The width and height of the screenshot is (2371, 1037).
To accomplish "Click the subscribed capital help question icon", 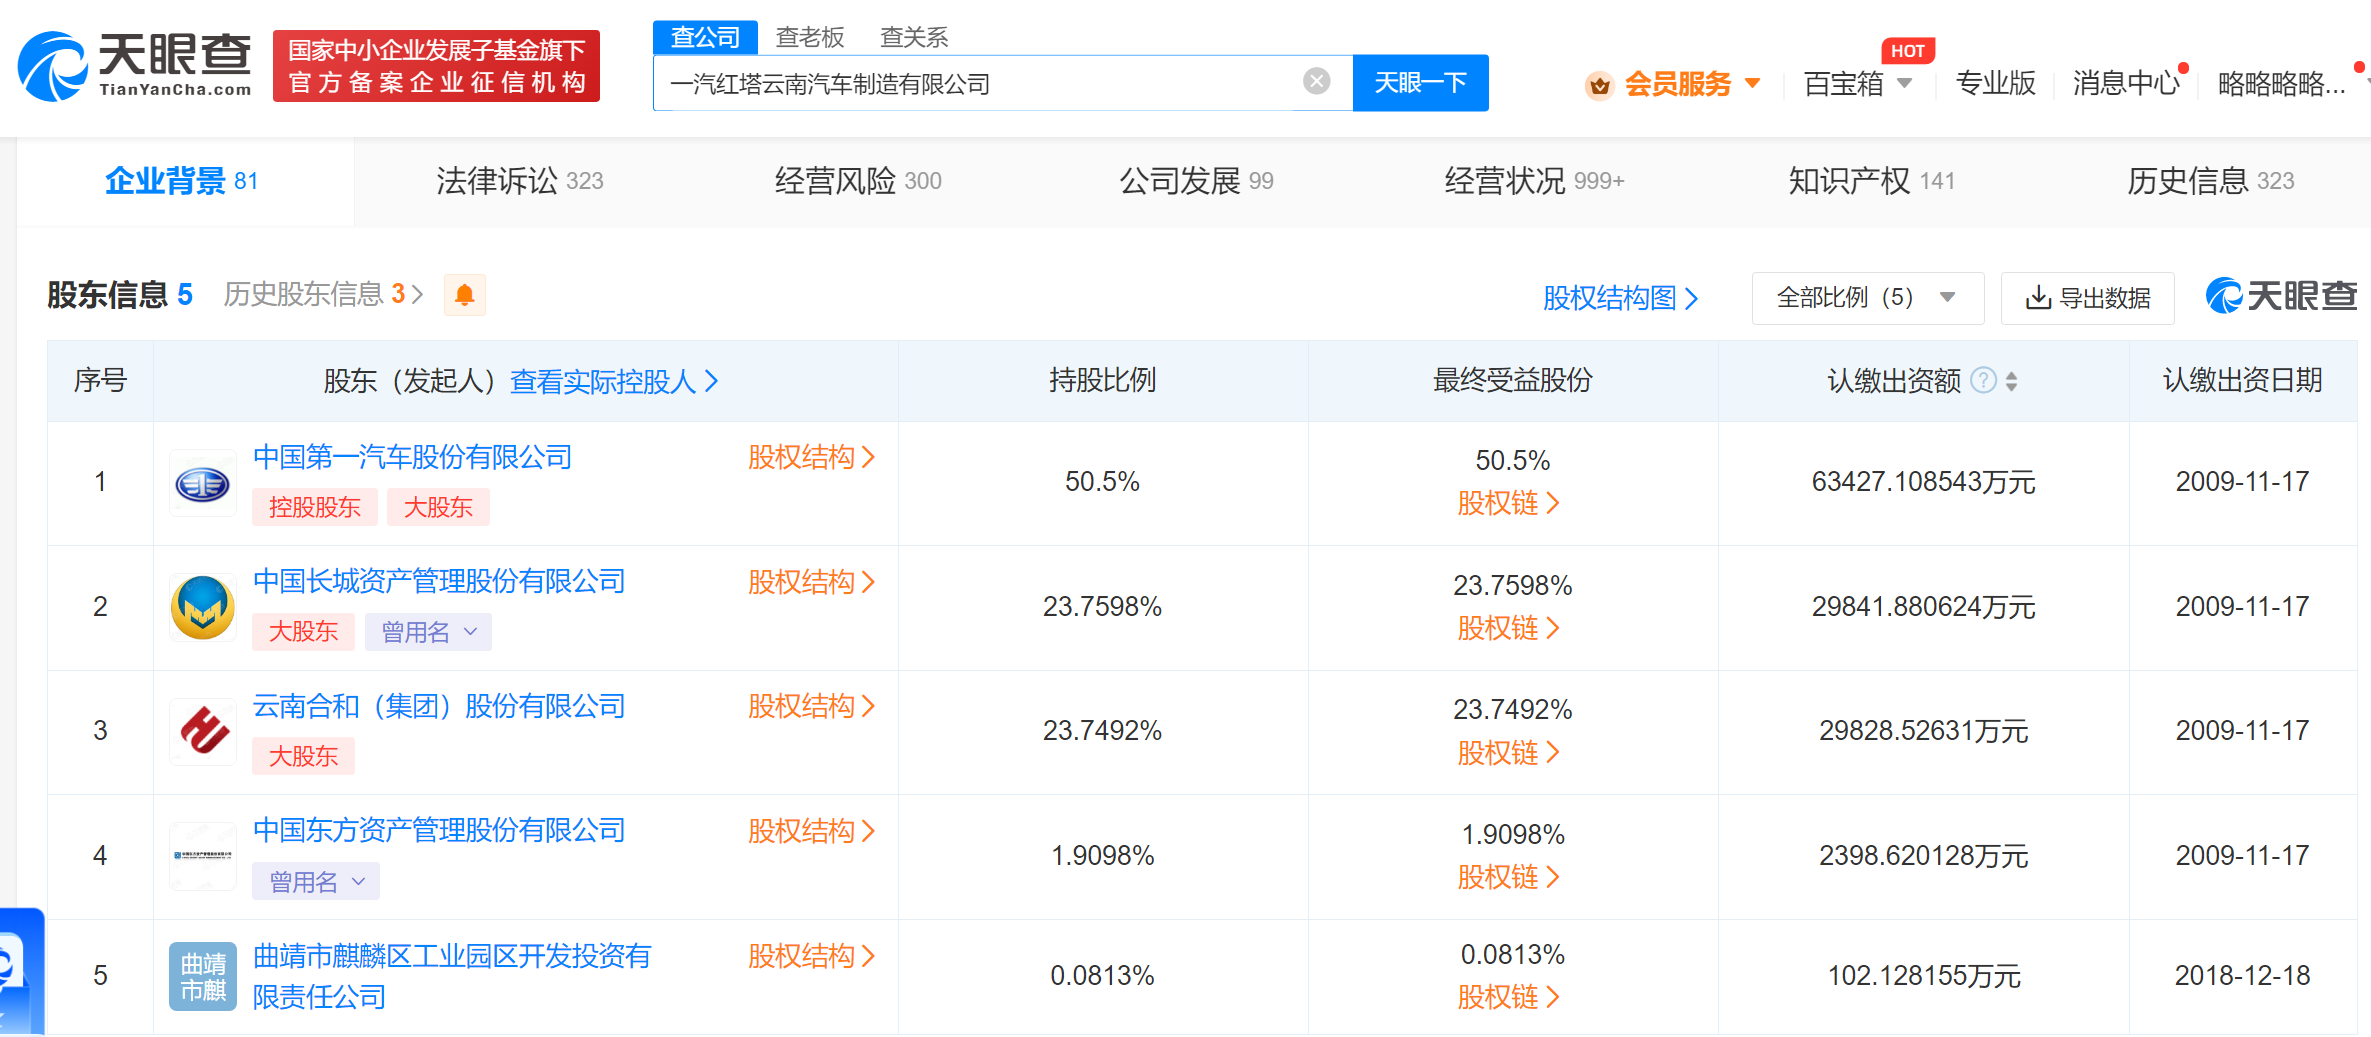I will point(1984,381).
